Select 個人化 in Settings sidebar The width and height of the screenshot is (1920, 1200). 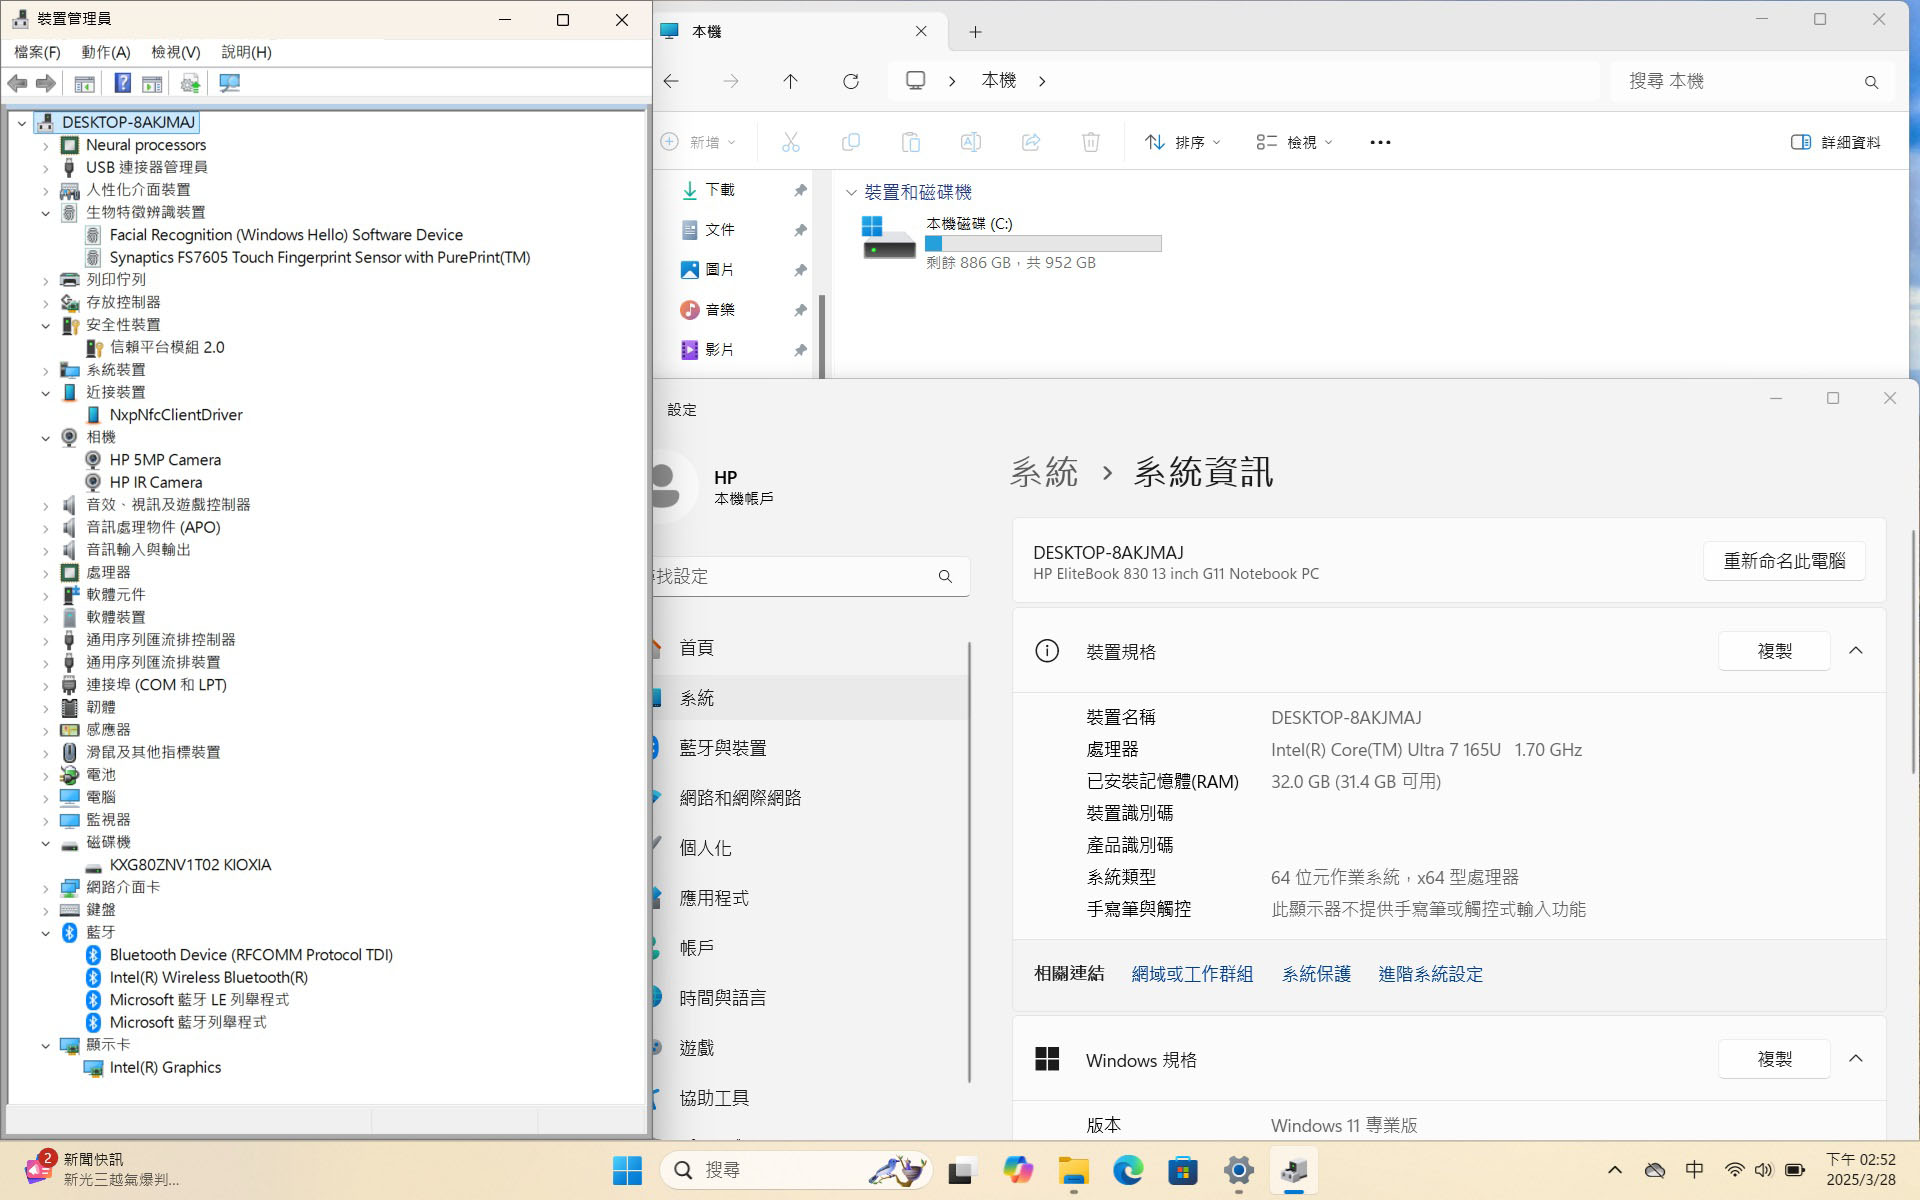pyautogui.click(x=810, y=848)
